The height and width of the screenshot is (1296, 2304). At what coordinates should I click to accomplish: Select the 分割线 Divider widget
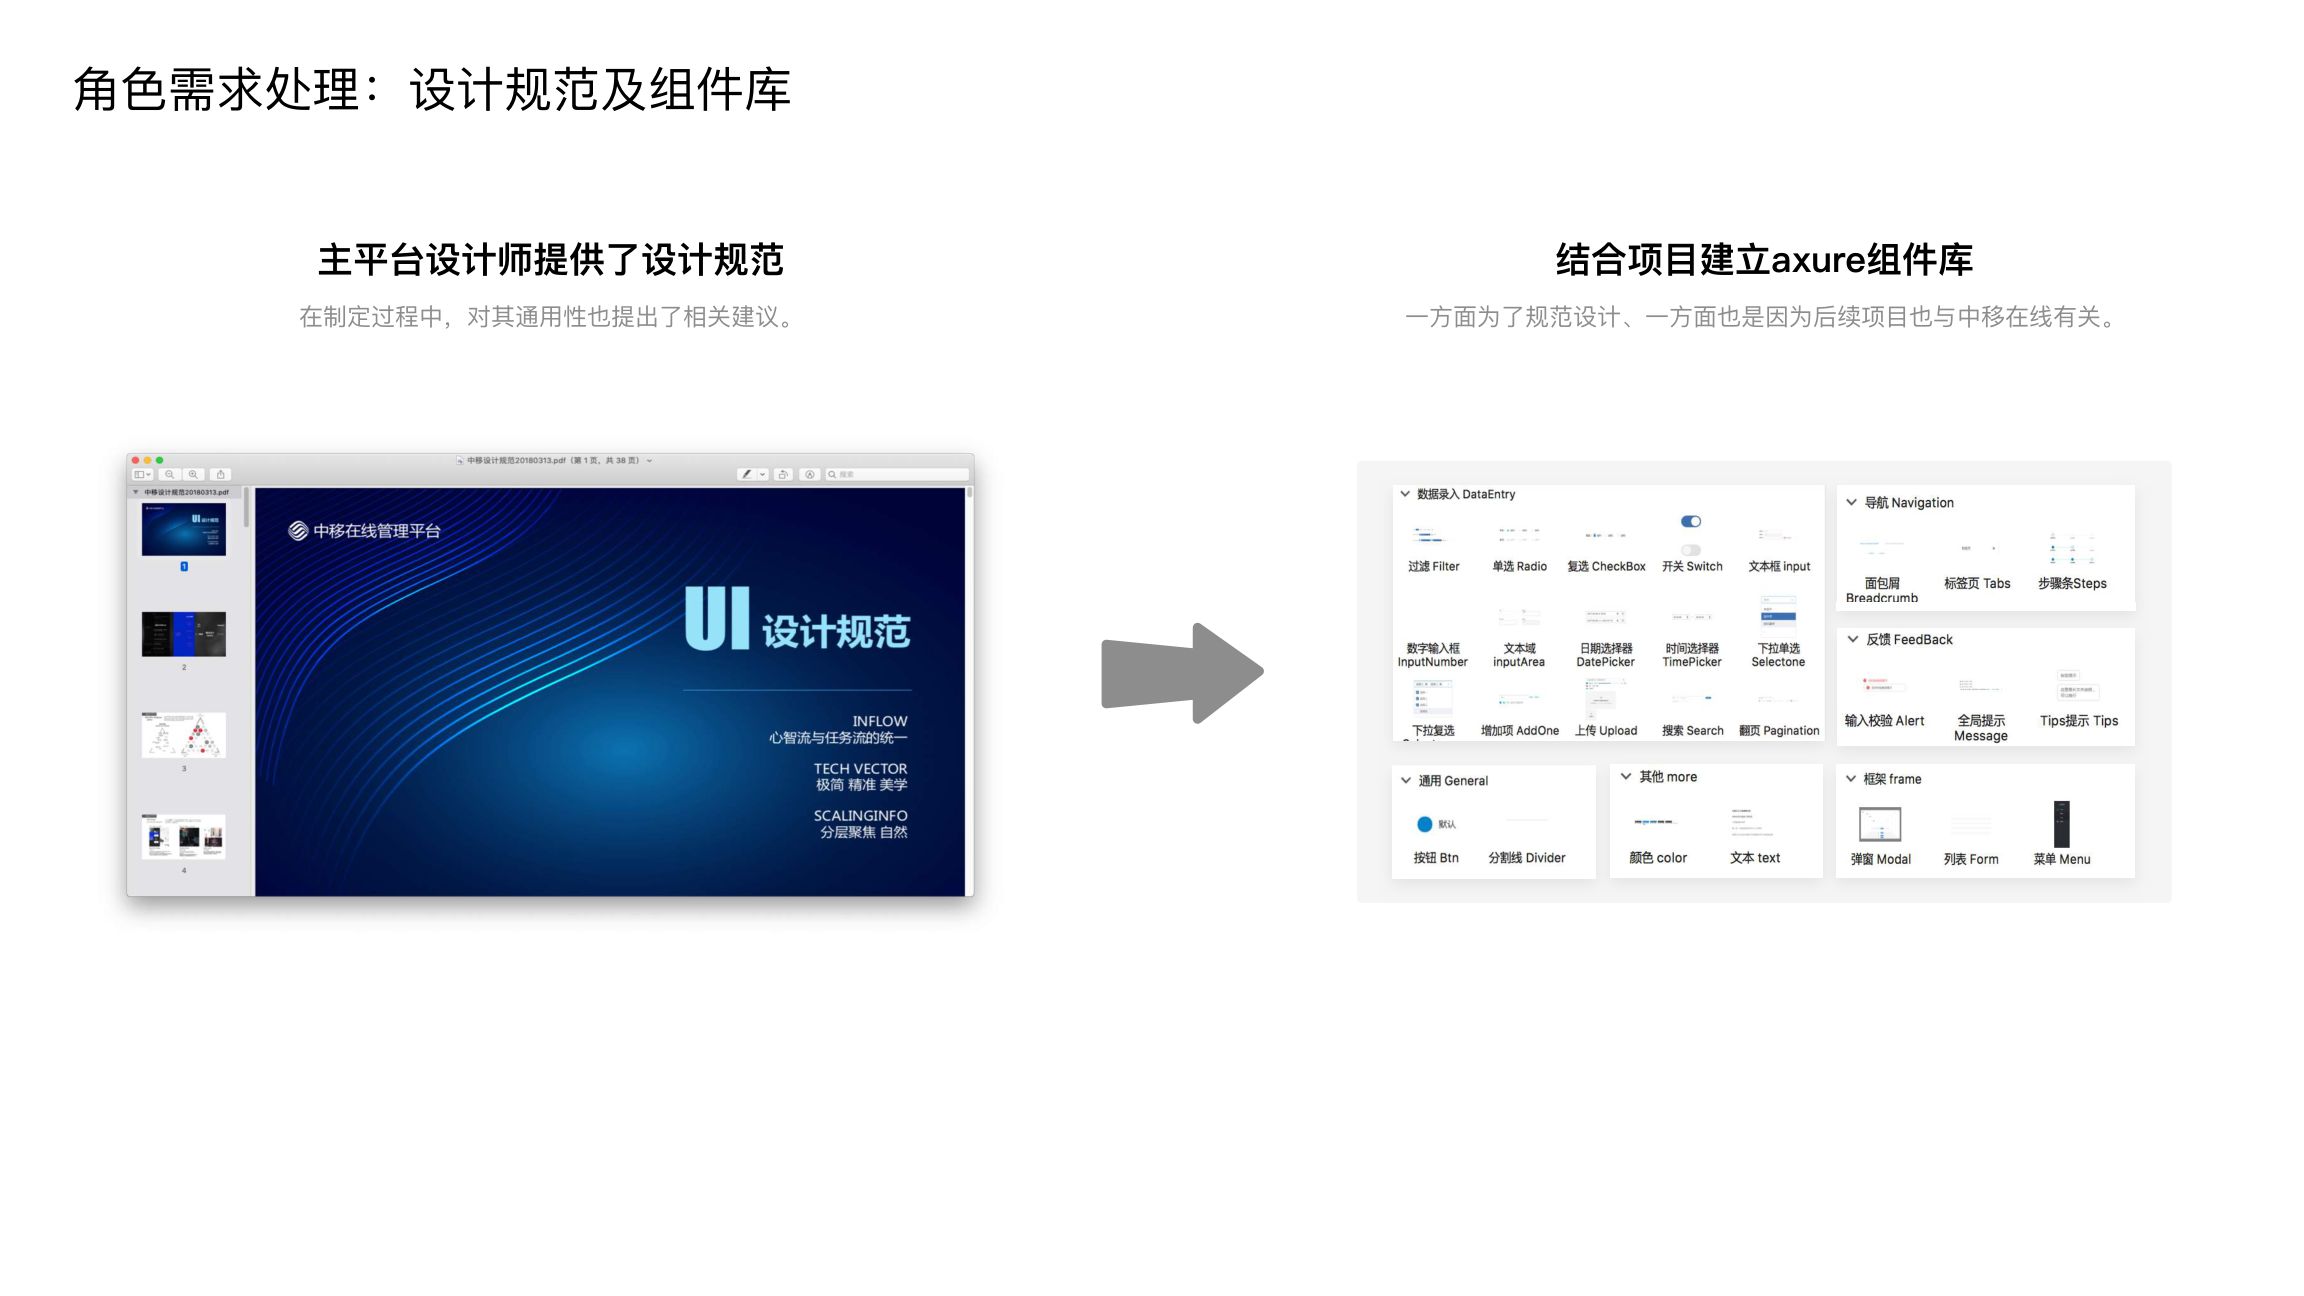coord(1527,840)
